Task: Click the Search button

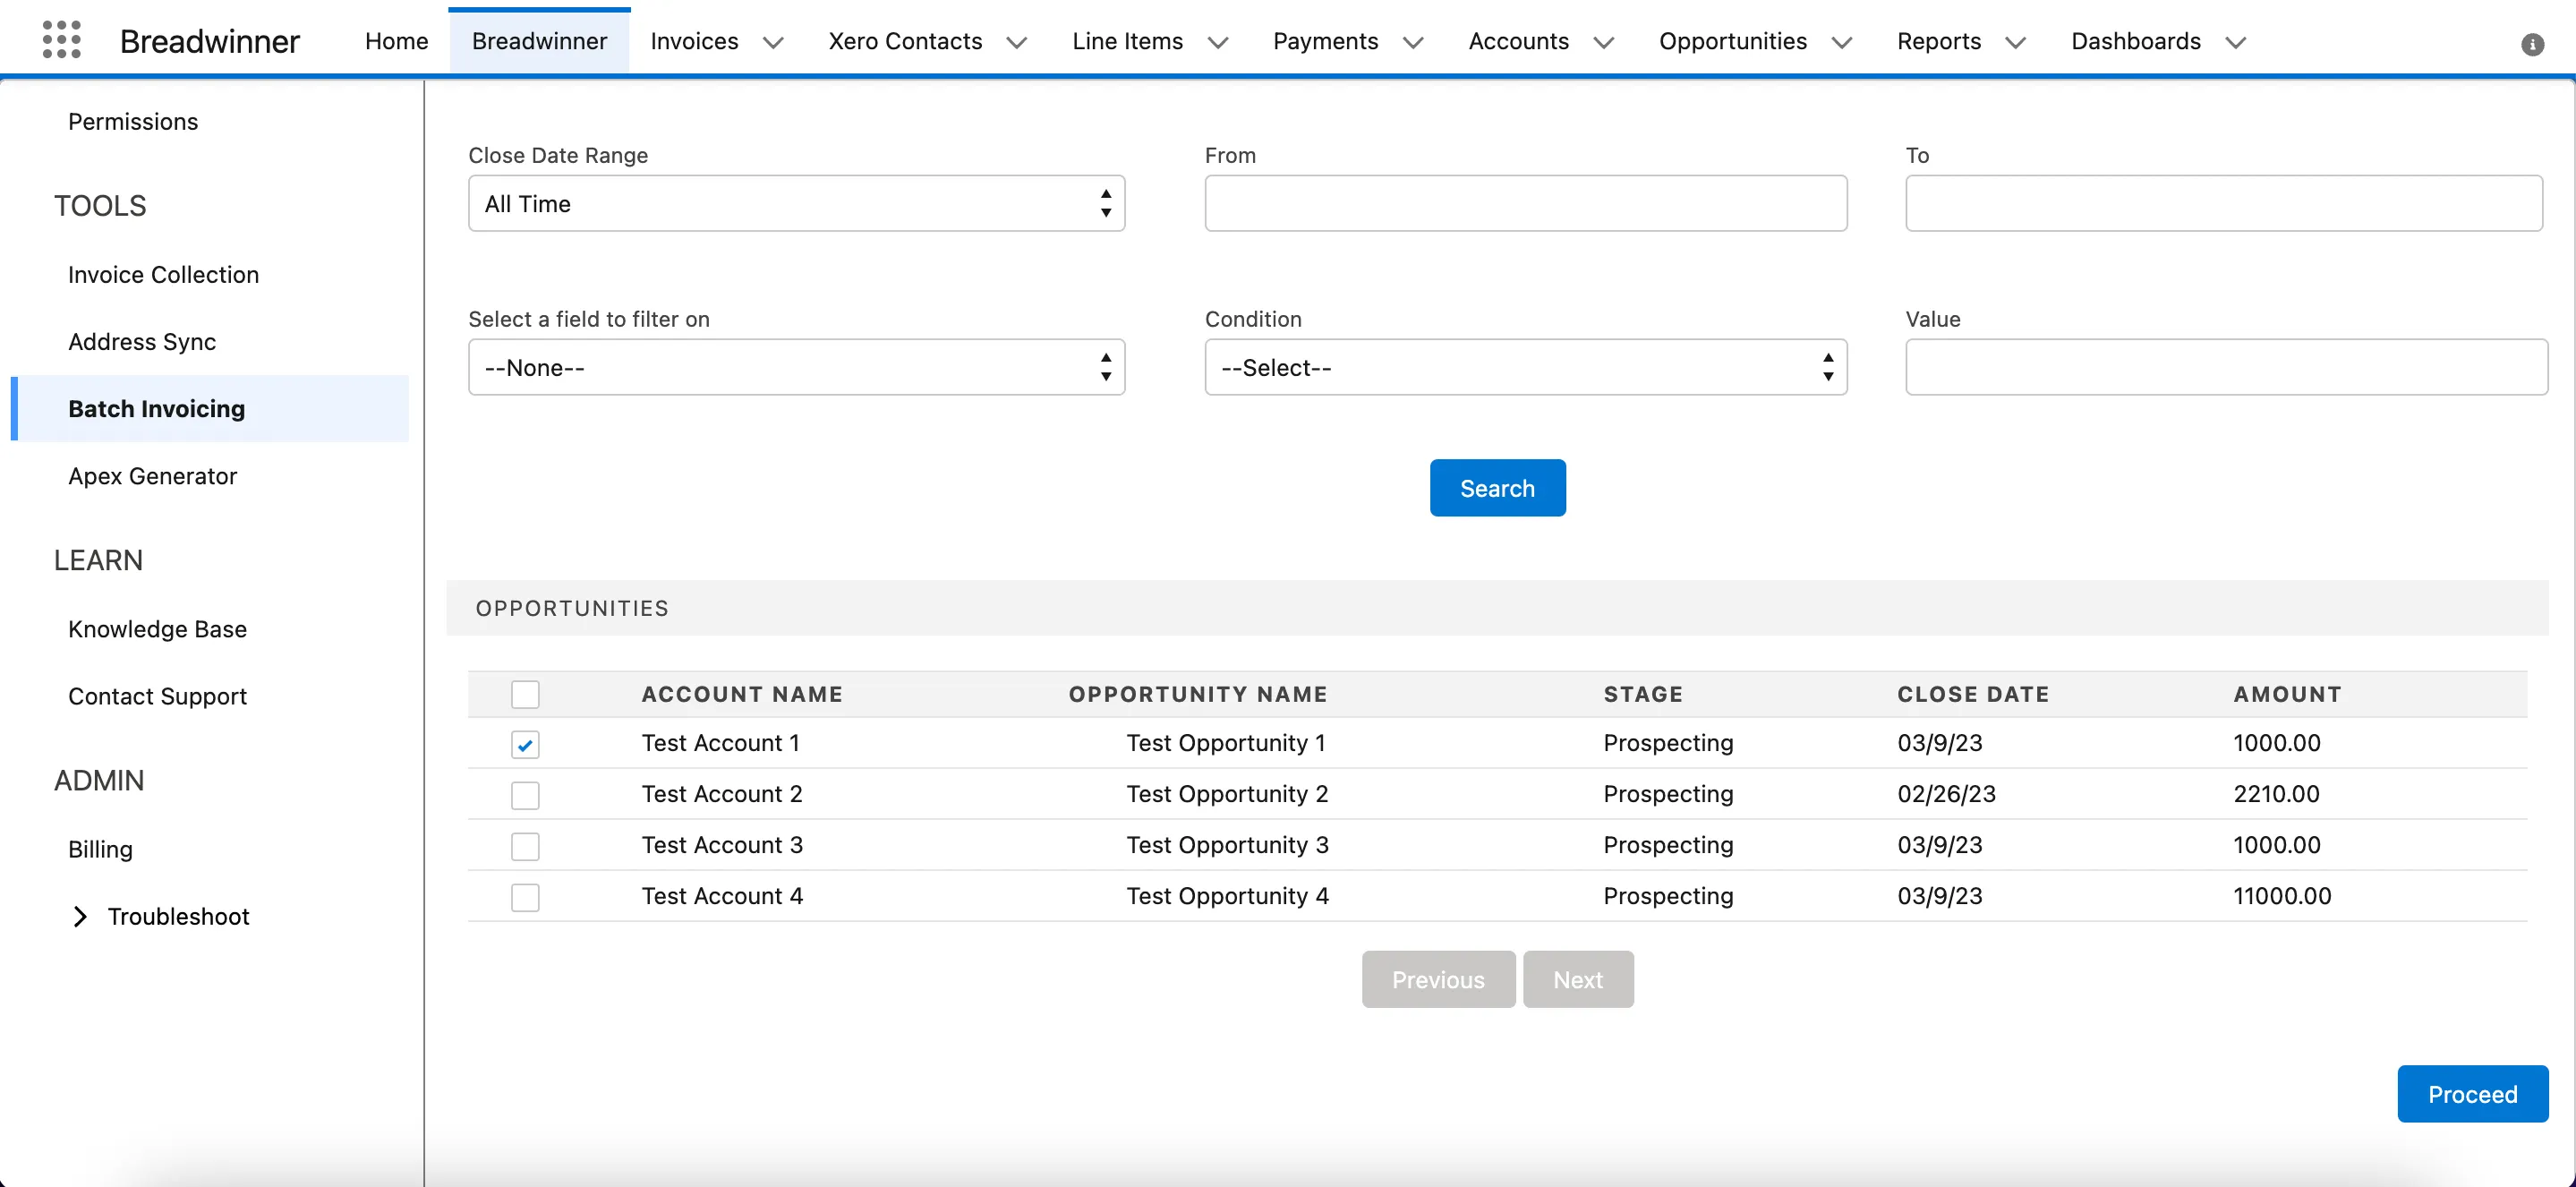Action: (1497, 488)
